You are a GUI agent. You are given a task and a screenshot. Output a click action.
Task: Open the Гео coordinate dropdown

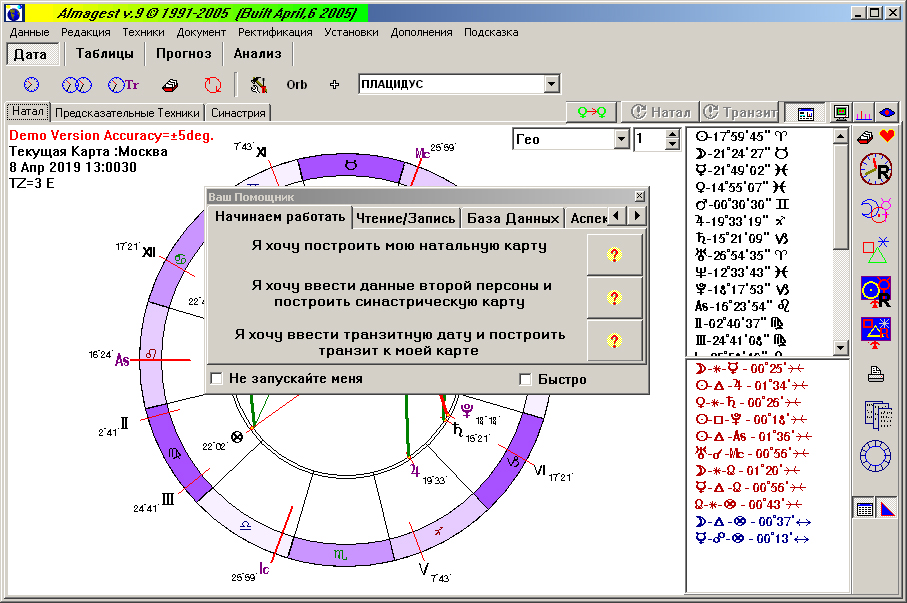point(621,139)
